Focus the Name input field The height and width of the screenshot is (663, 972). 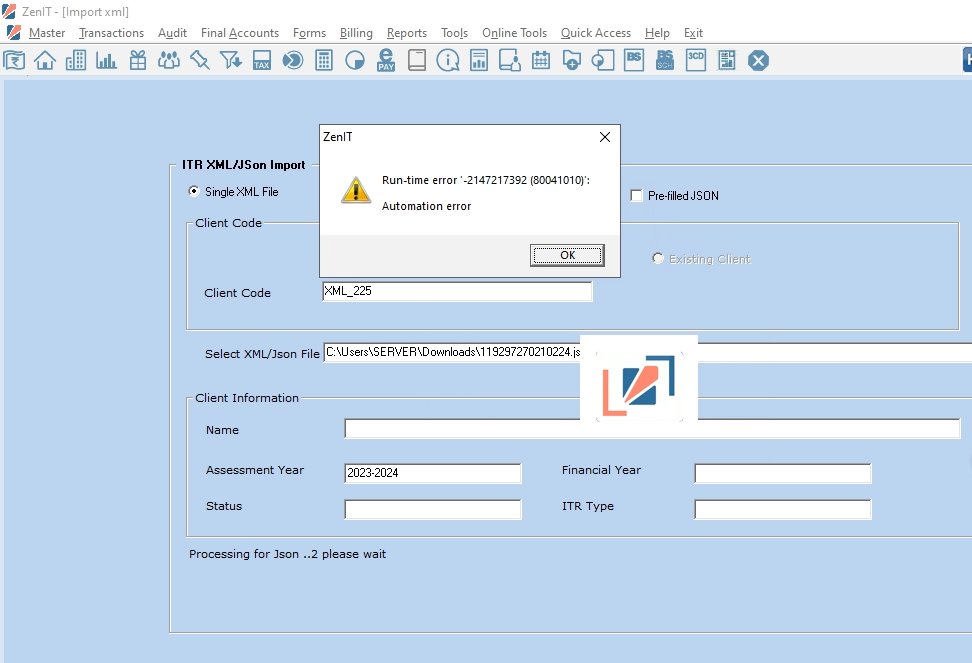(x=652, y=429)
